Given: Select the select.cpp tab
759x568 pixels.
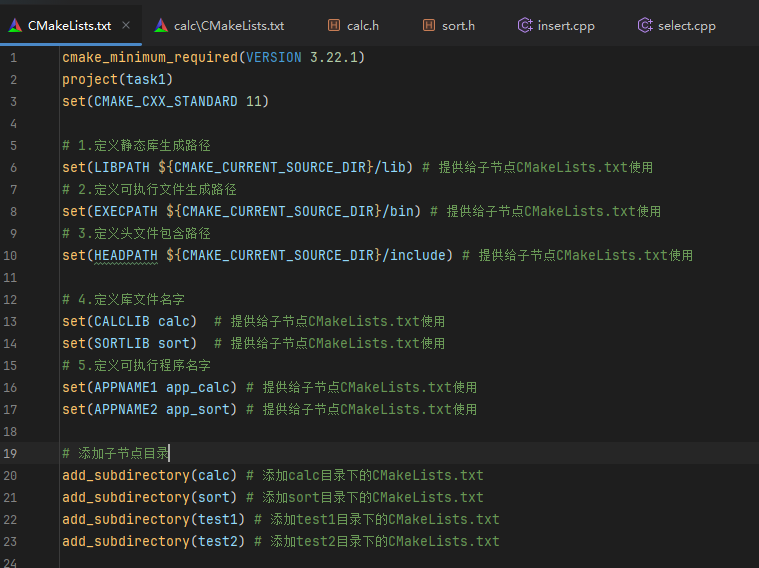Looking at the screenshot, I should coord(686,26).
